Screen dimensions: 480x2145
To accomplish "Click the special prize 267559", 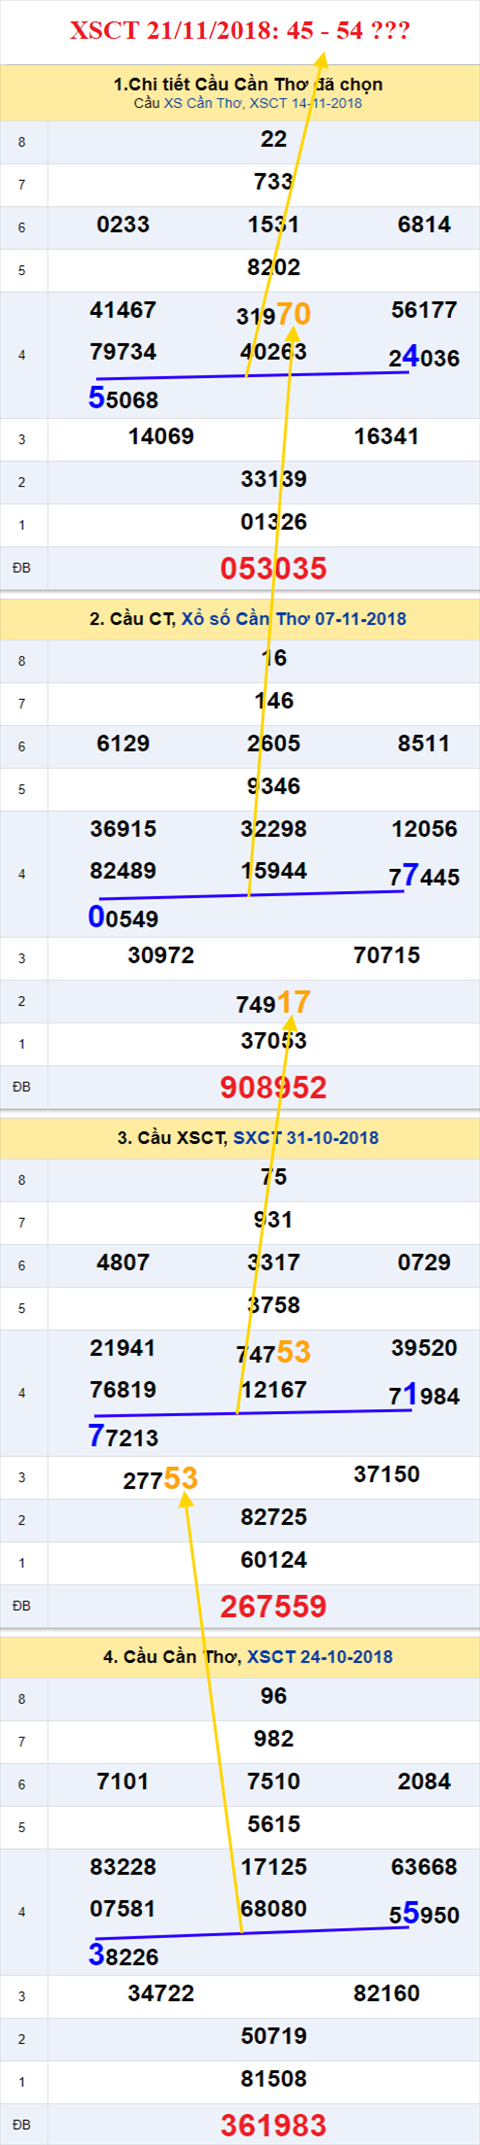I will click(x=274, y=1607).
